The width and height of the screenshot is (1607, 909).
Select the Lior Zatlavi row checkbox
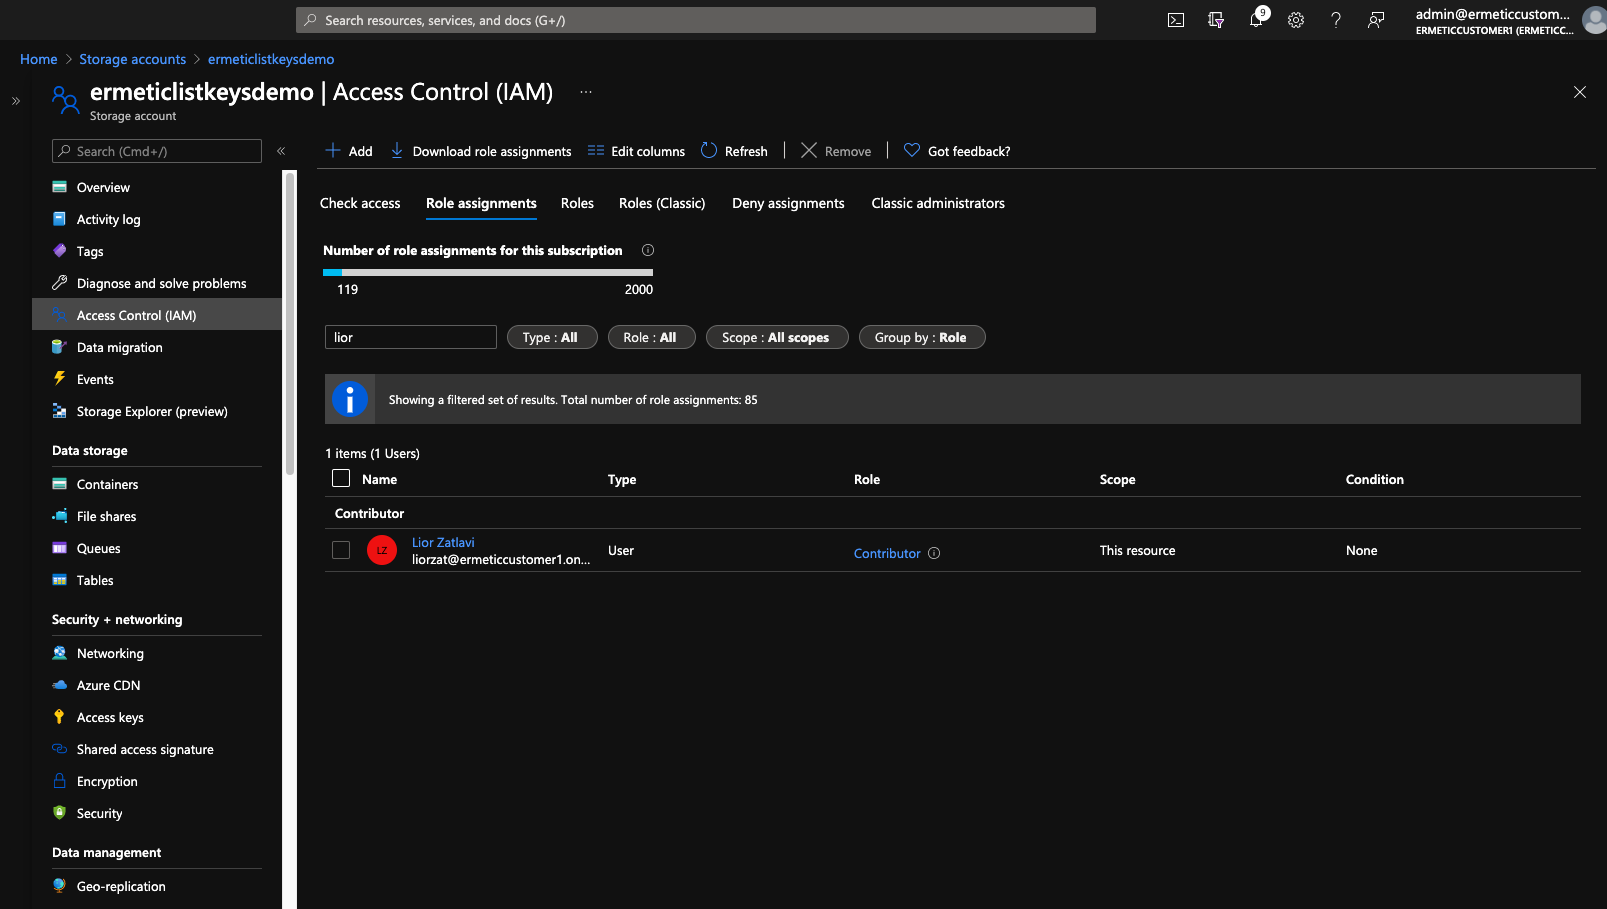[x=341, y=550]
